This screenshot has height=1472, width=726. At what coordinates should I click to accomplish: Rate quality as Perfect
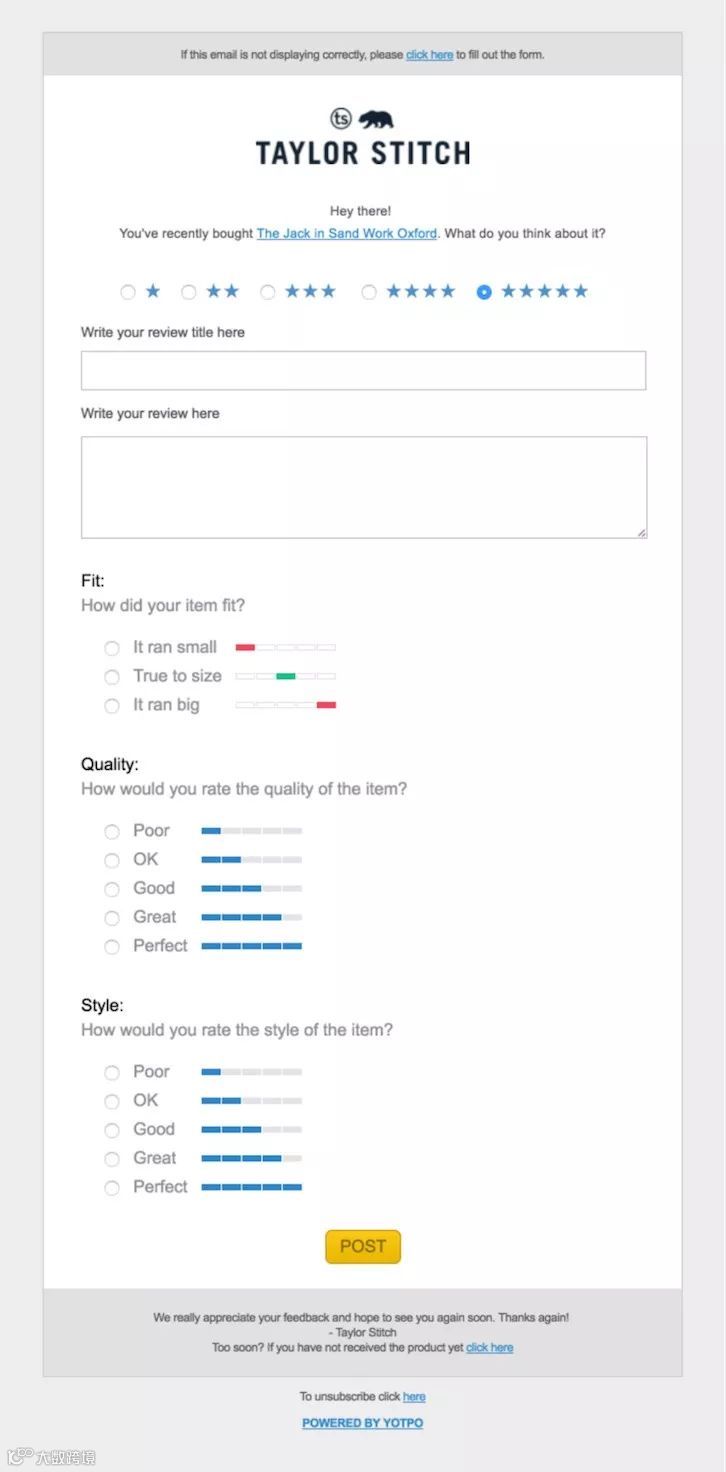[x=112, y=946]
